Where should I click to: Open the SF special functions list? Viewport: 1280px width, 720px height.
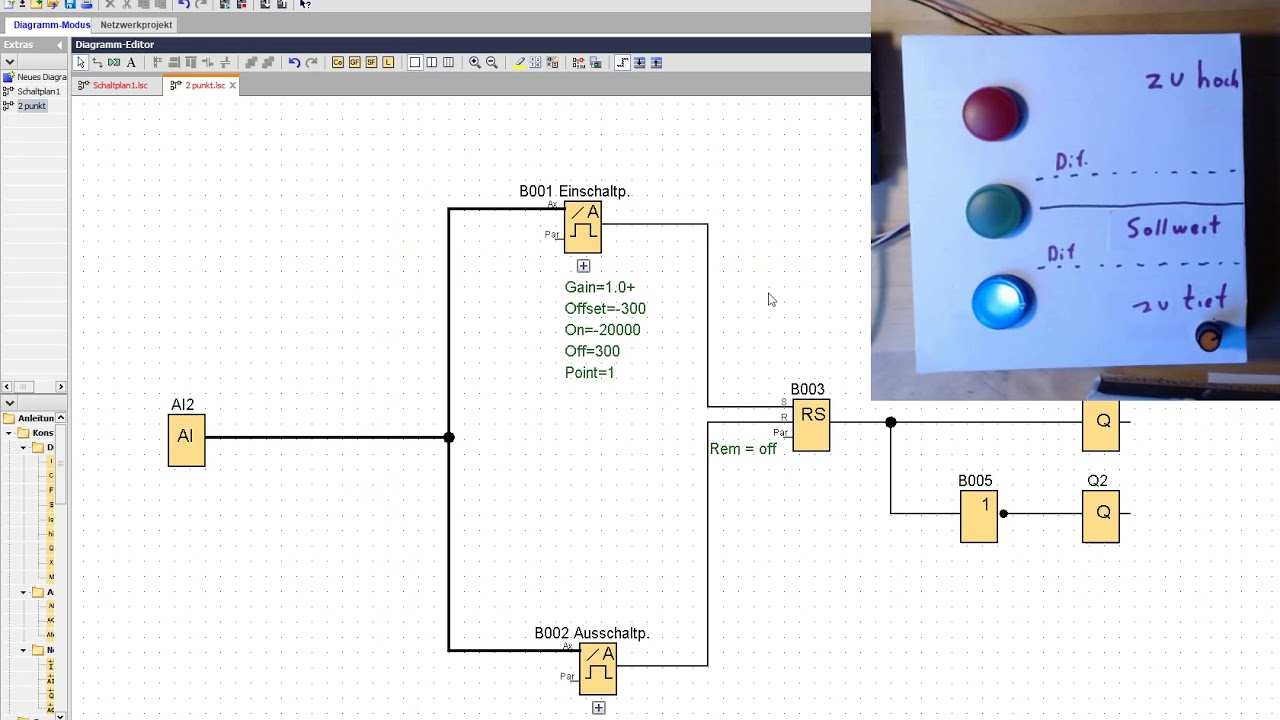[371, 63]
